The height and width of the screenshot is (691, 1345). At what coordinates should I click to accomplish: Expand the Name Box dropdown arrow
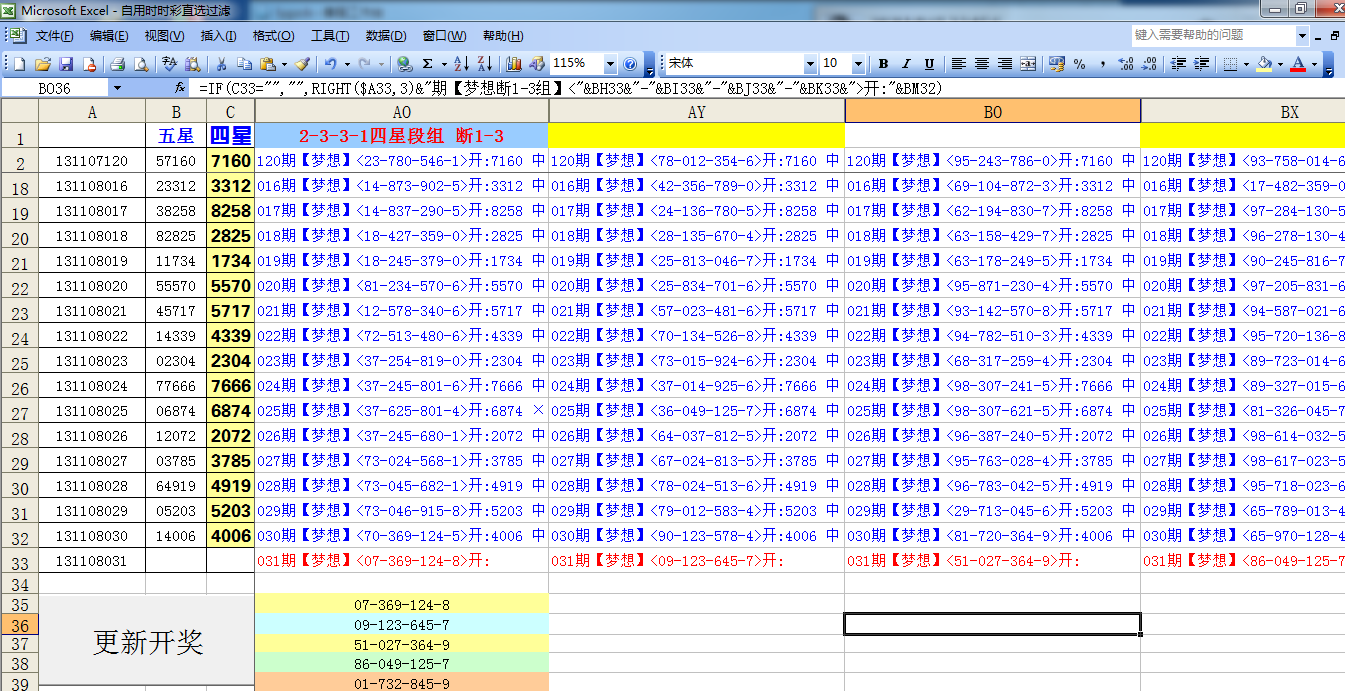(117, 88)
